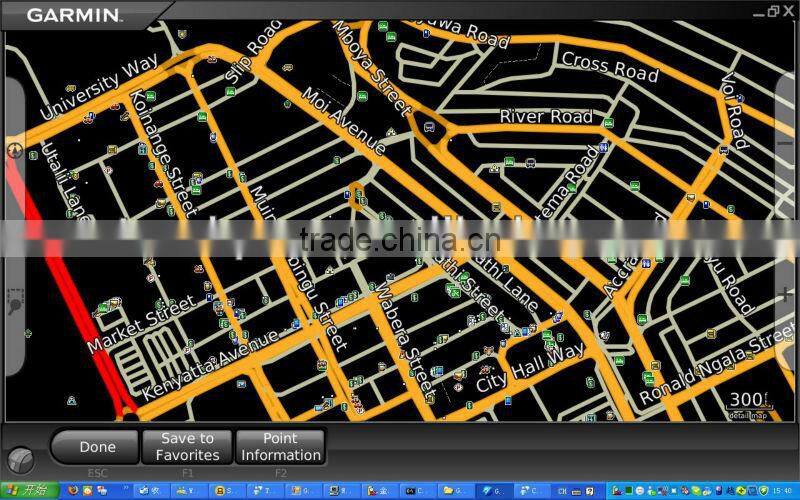Click the Ronald Ngala Street label

718,365
